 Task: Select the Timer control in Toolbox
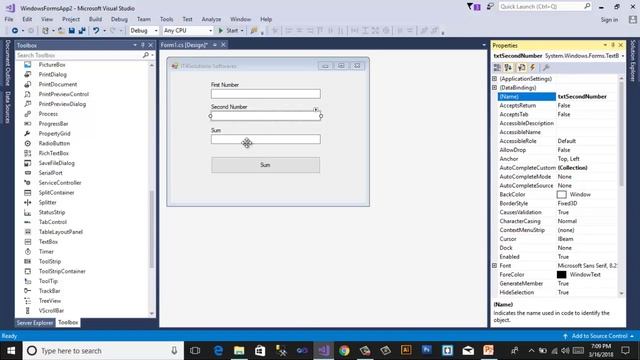point(46,251)
